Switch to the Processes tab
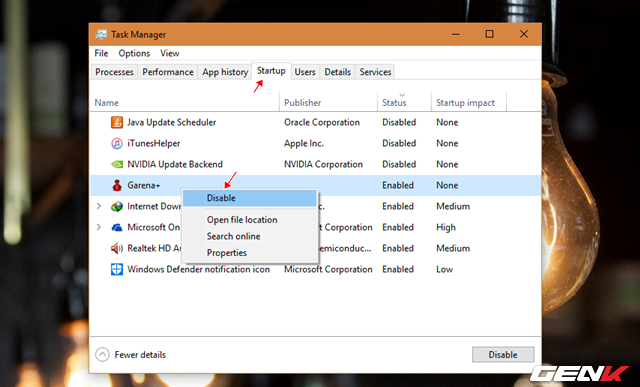Screen dimensions: 640x387 [114, 72]
